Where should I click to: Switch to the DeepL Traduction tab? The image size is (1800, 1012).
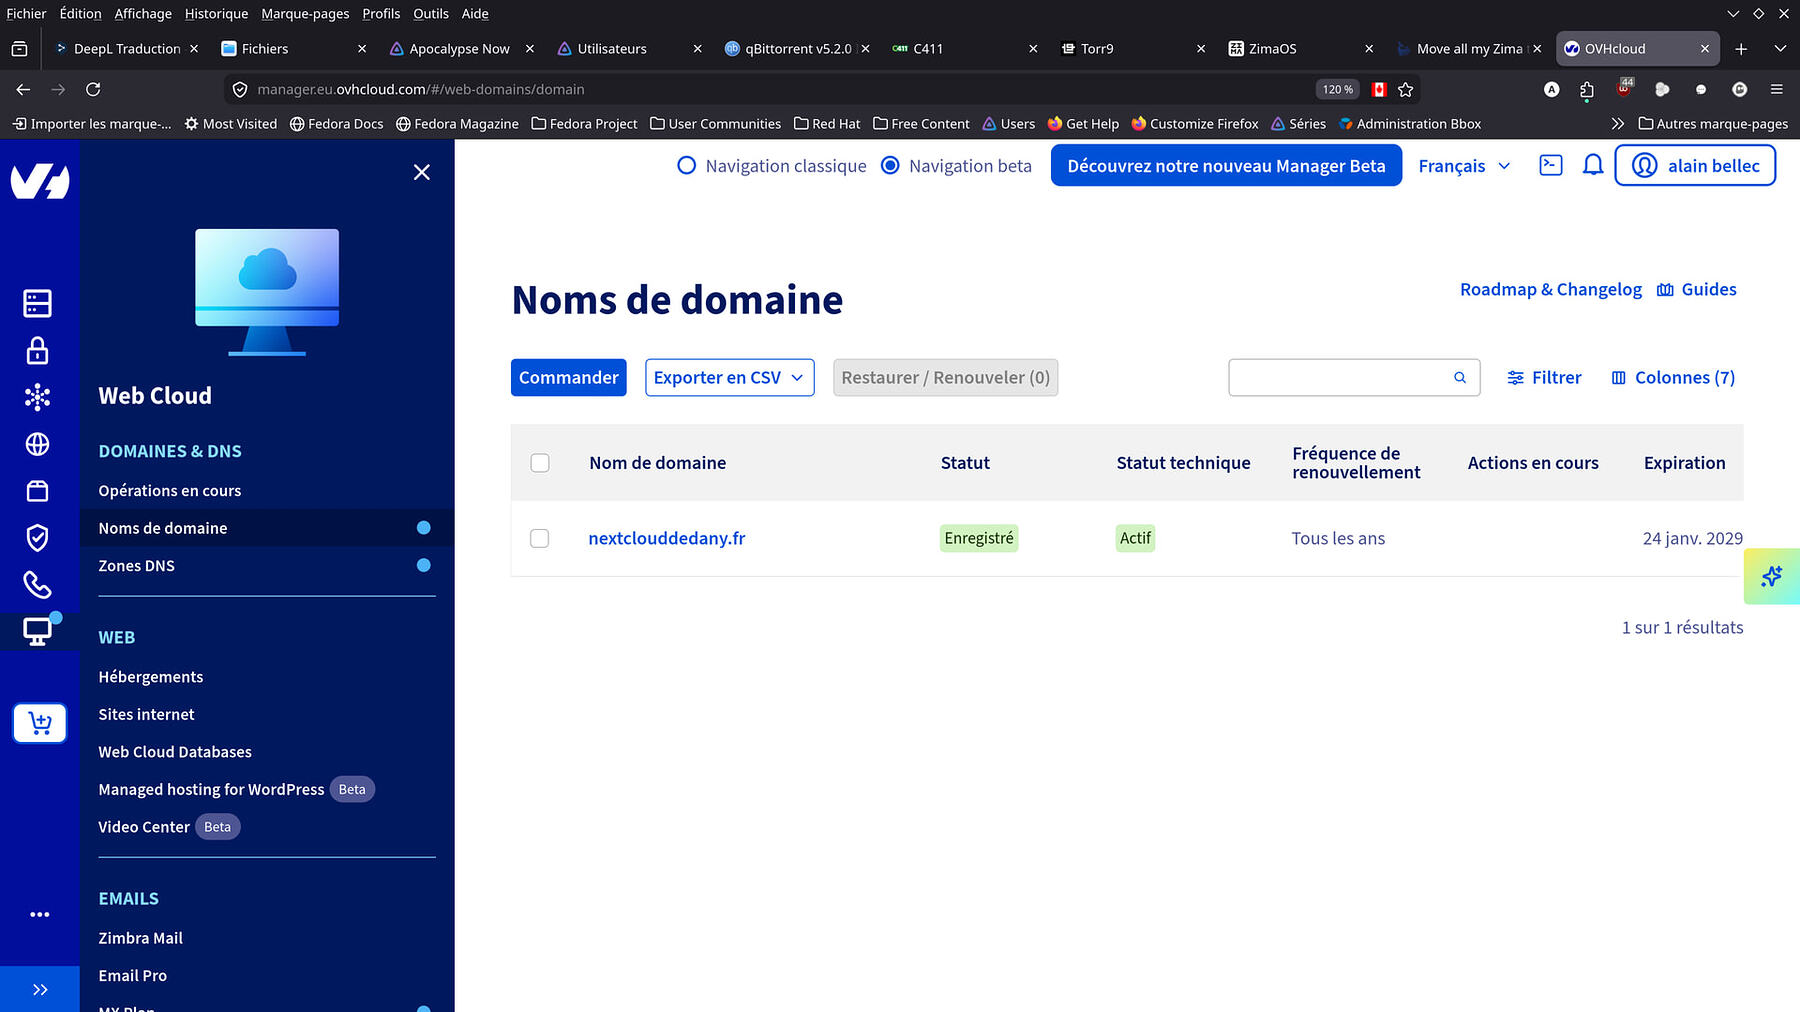[x=127, y=48]
